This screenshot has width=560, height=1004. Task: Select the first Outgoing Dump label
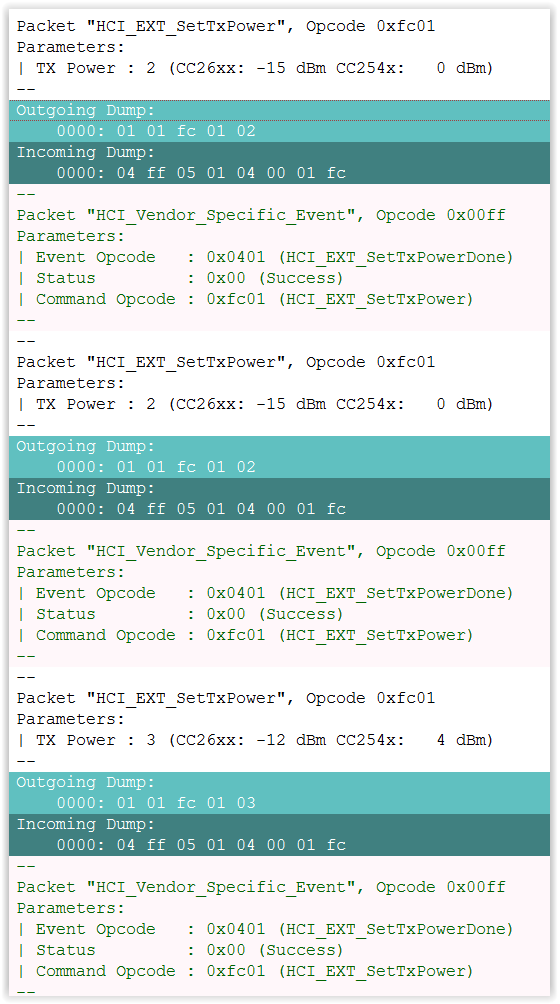point(86,111)
